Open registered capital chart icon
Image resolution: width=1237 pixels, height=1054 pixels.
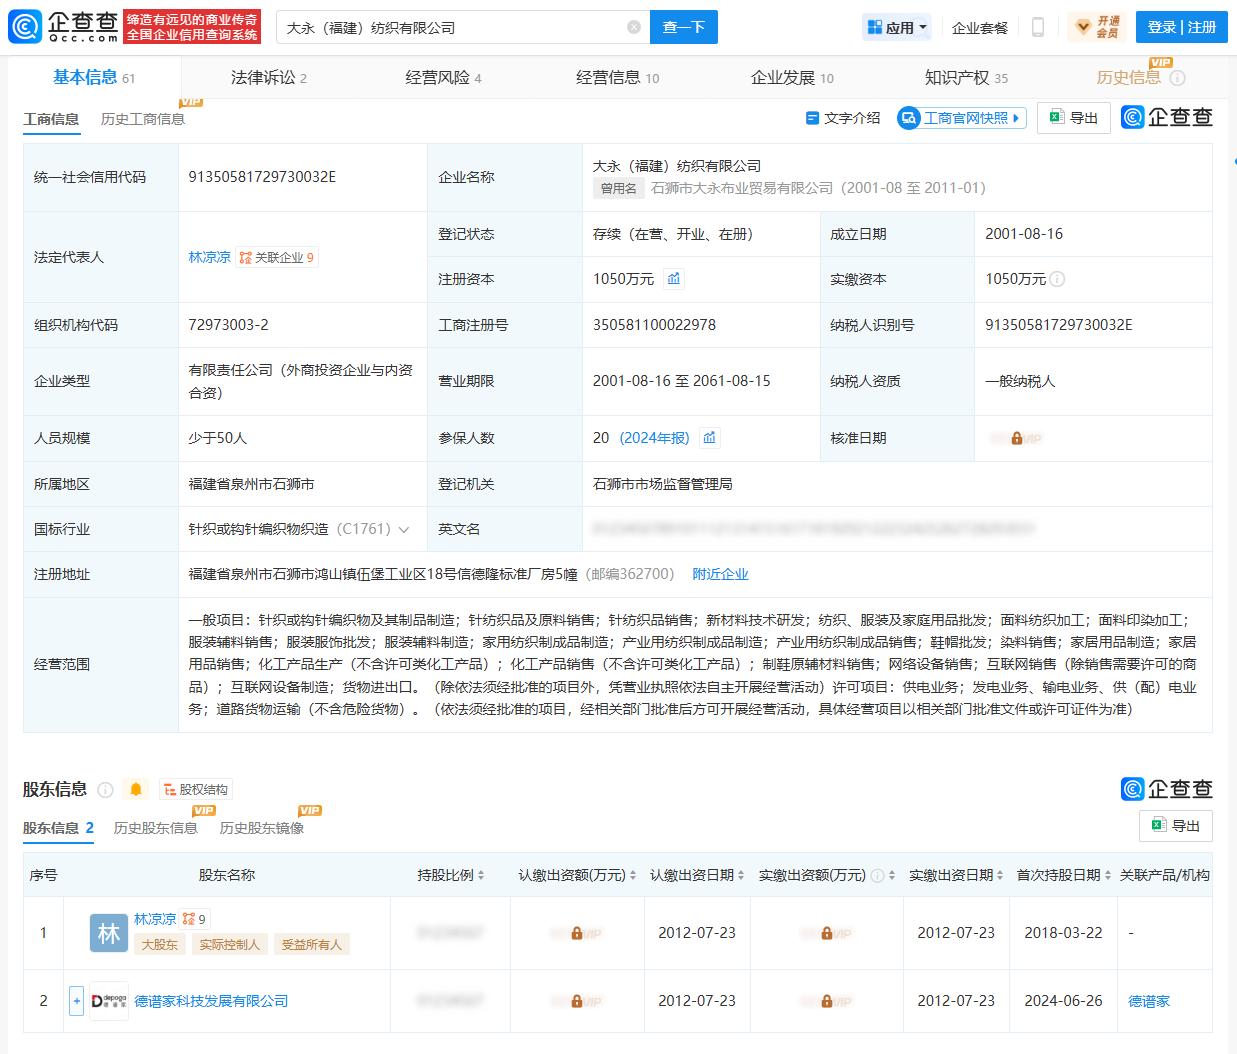674,279
